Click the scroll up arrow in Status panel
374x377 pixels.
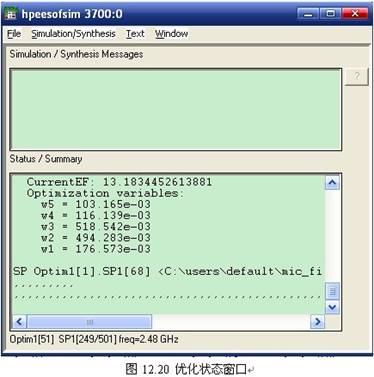pos(332,182)
